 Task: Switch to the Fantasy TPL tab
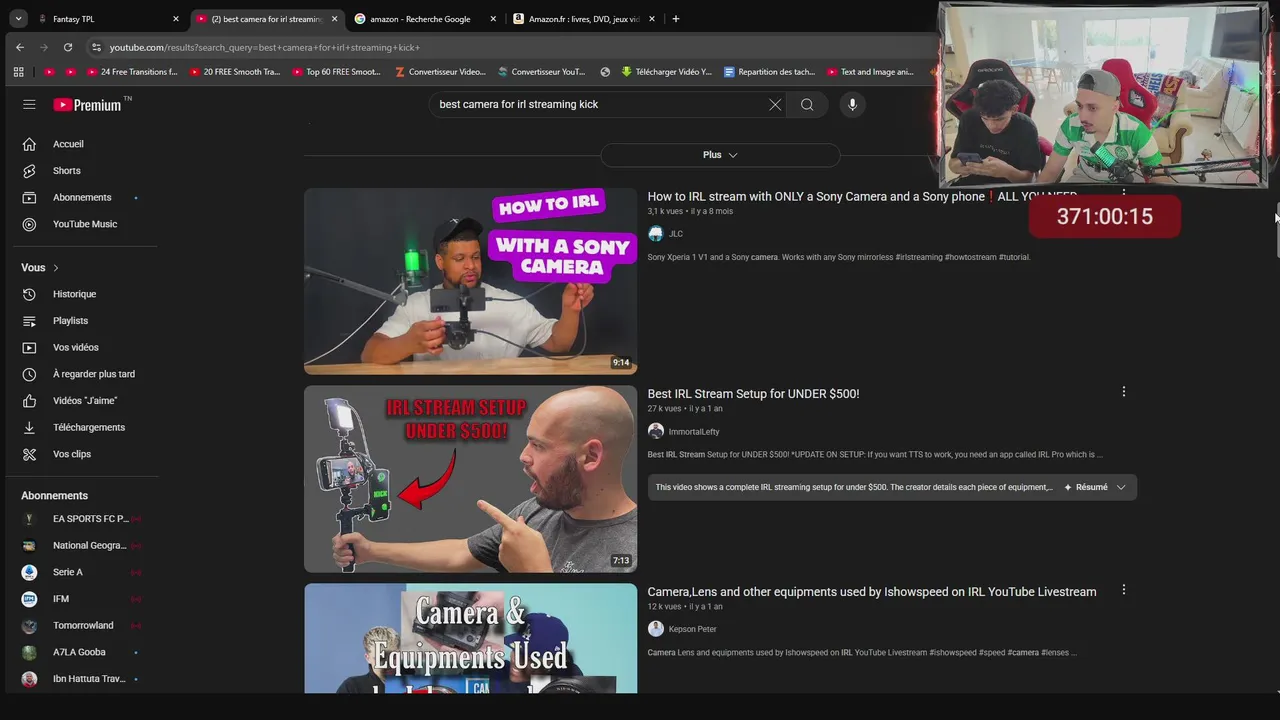click(x=108, y=19)
